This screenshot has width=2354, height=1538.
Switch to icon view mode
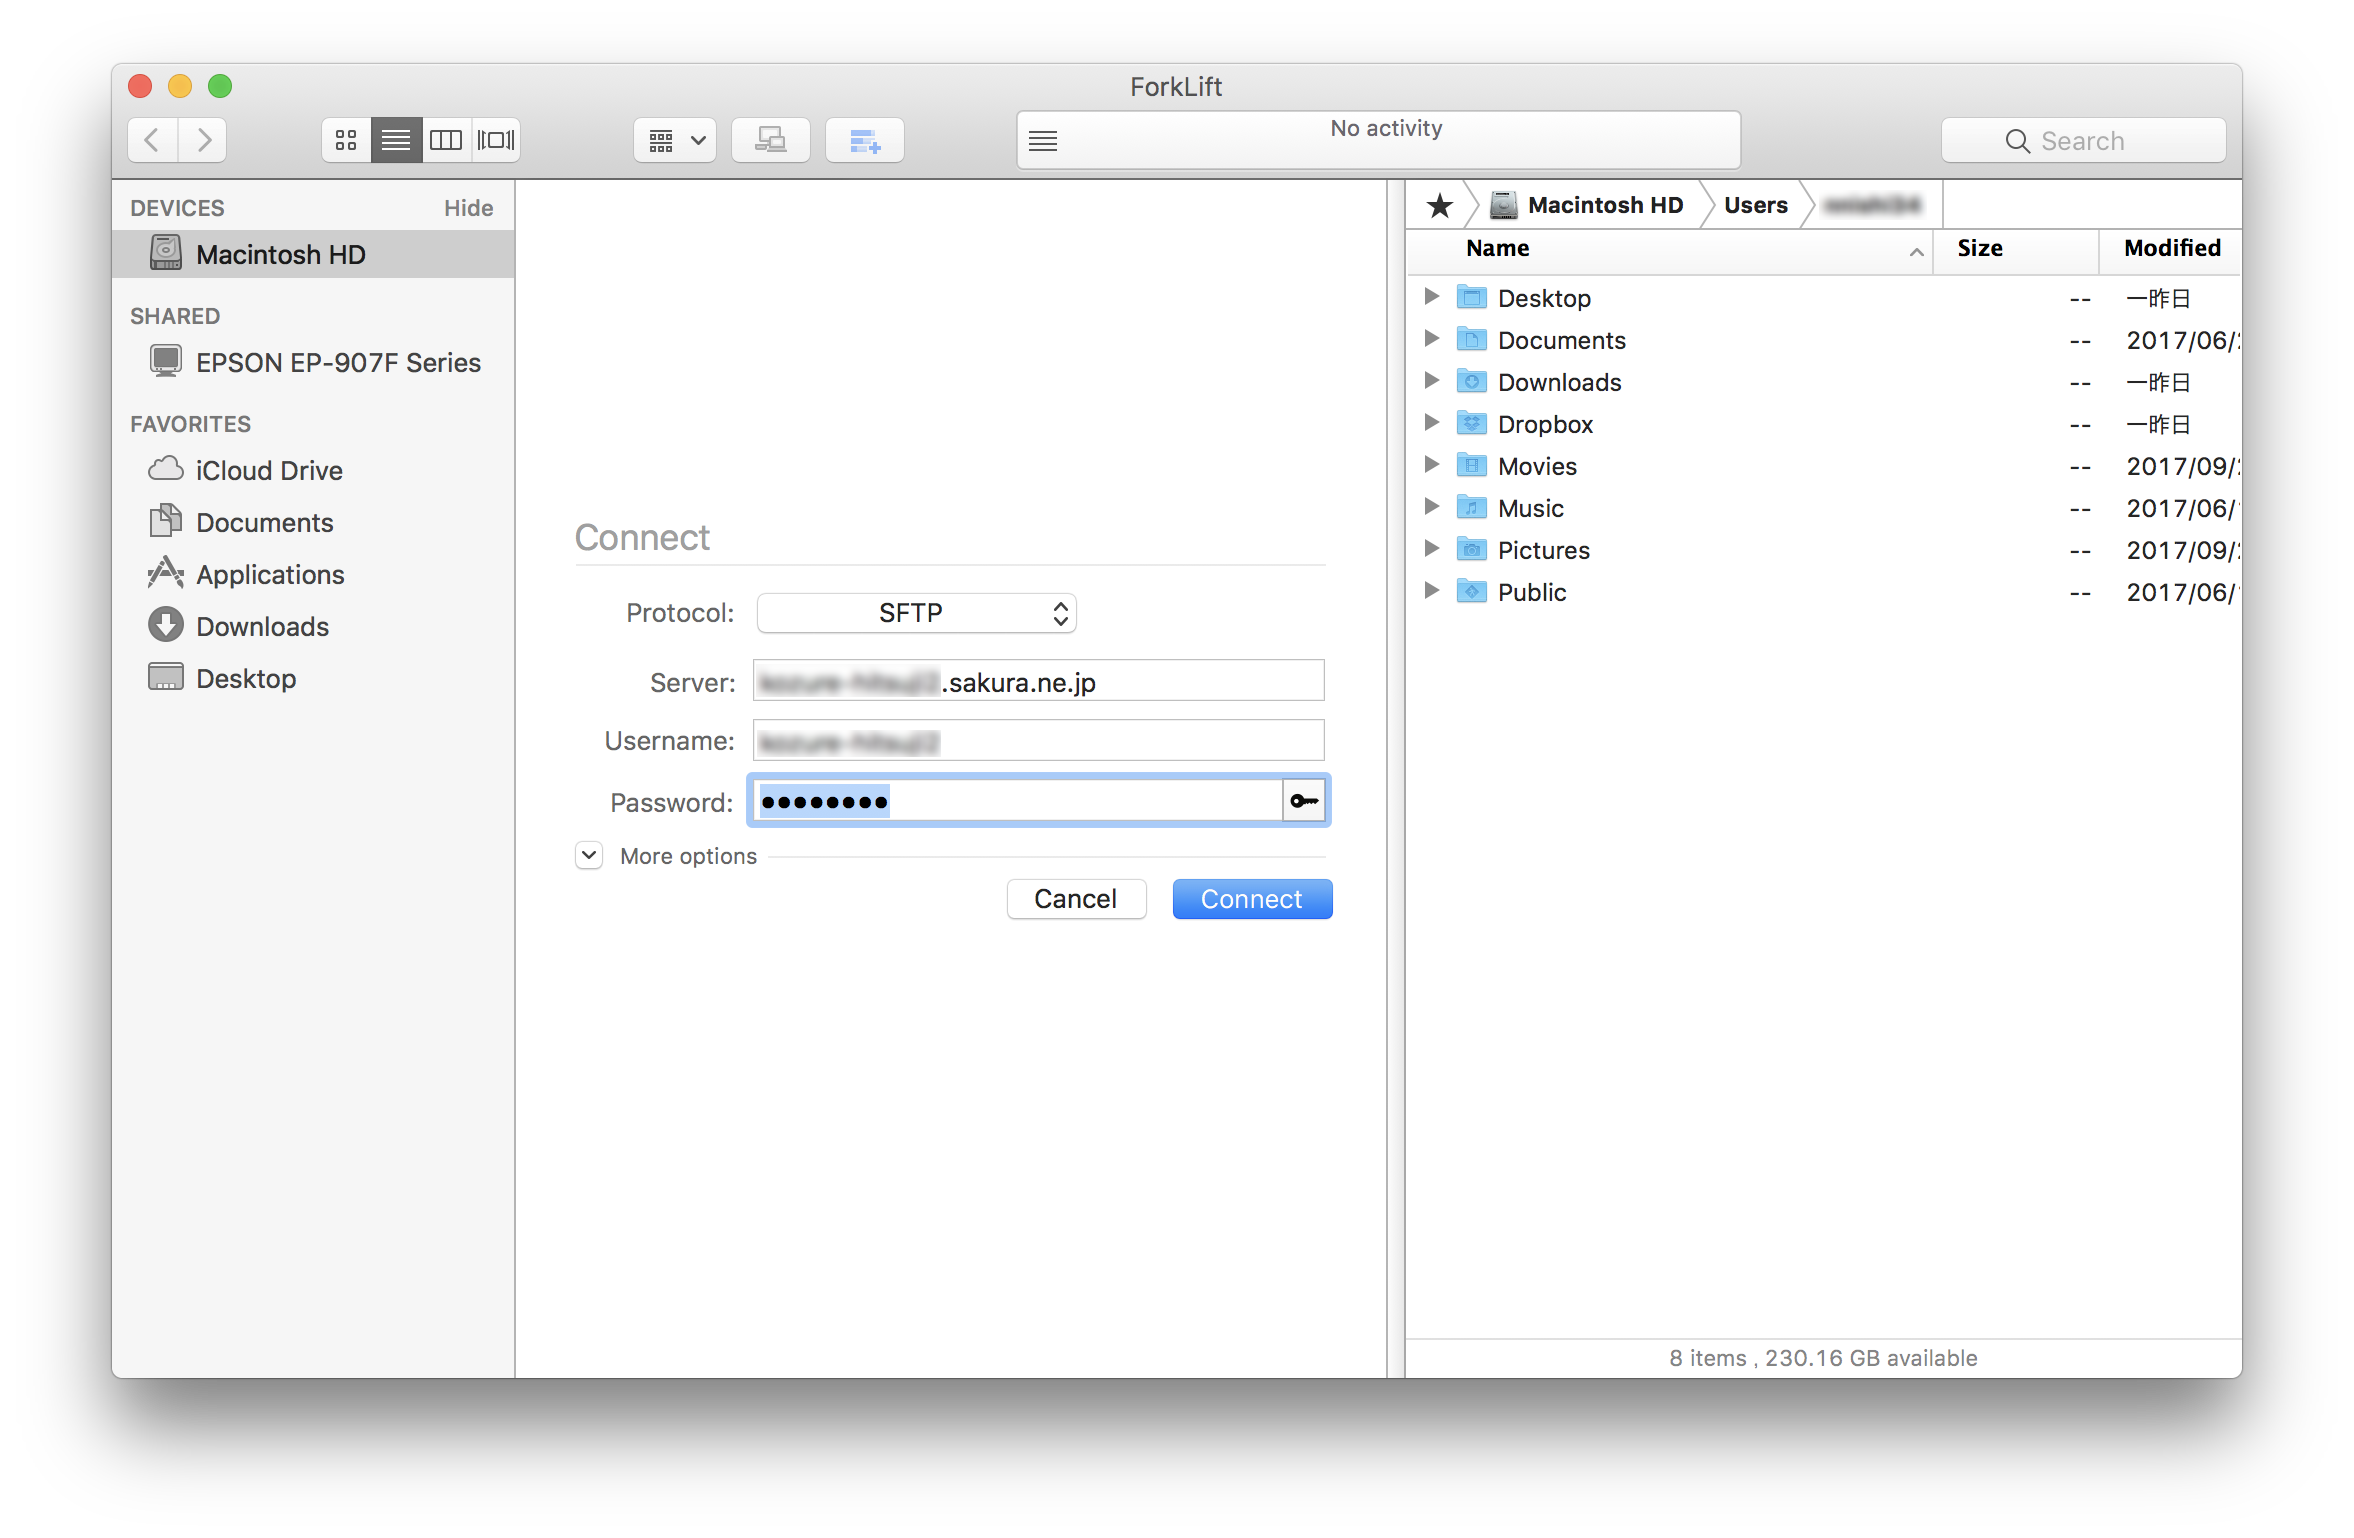[346, 140]
